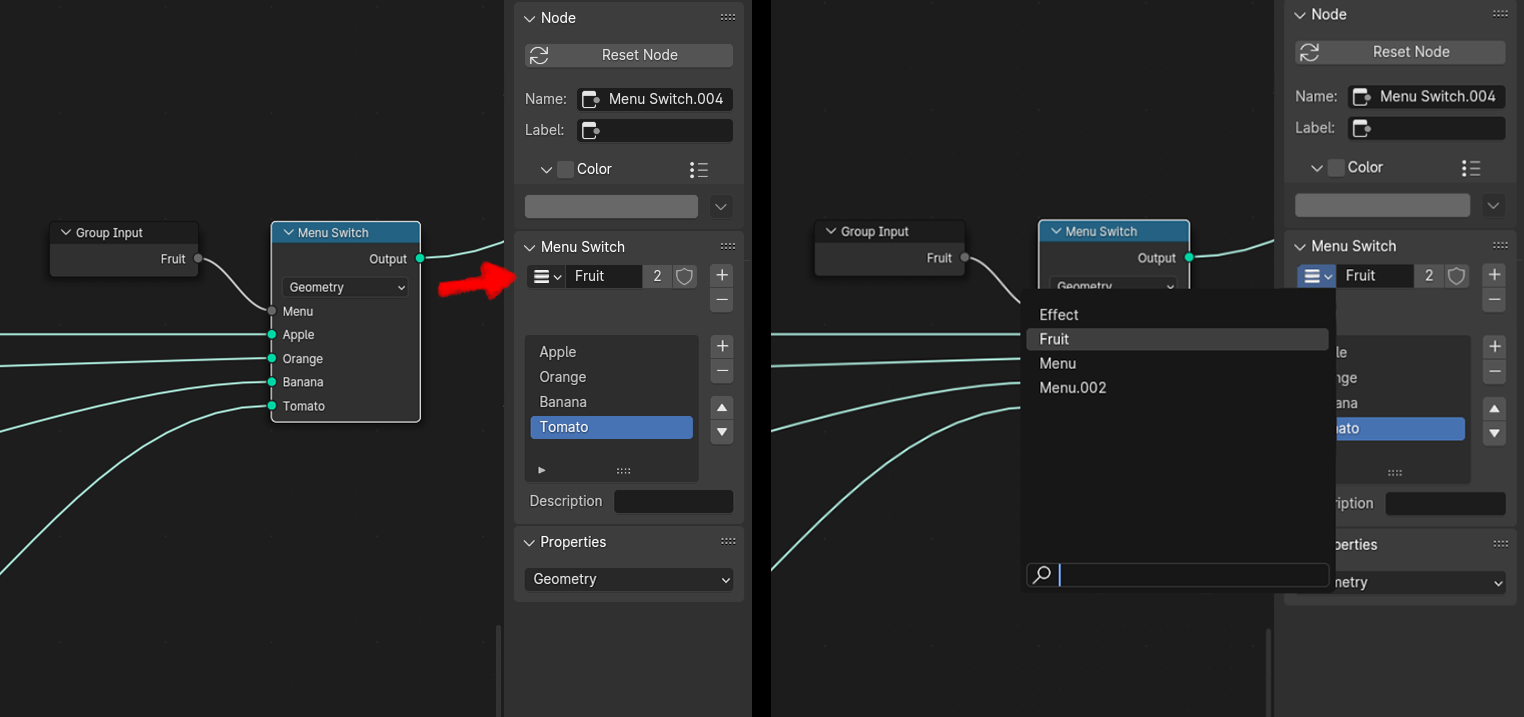Move Tomato item down, left screenshot
This screenshot has height=717, width=1524.
coord(722,433)
